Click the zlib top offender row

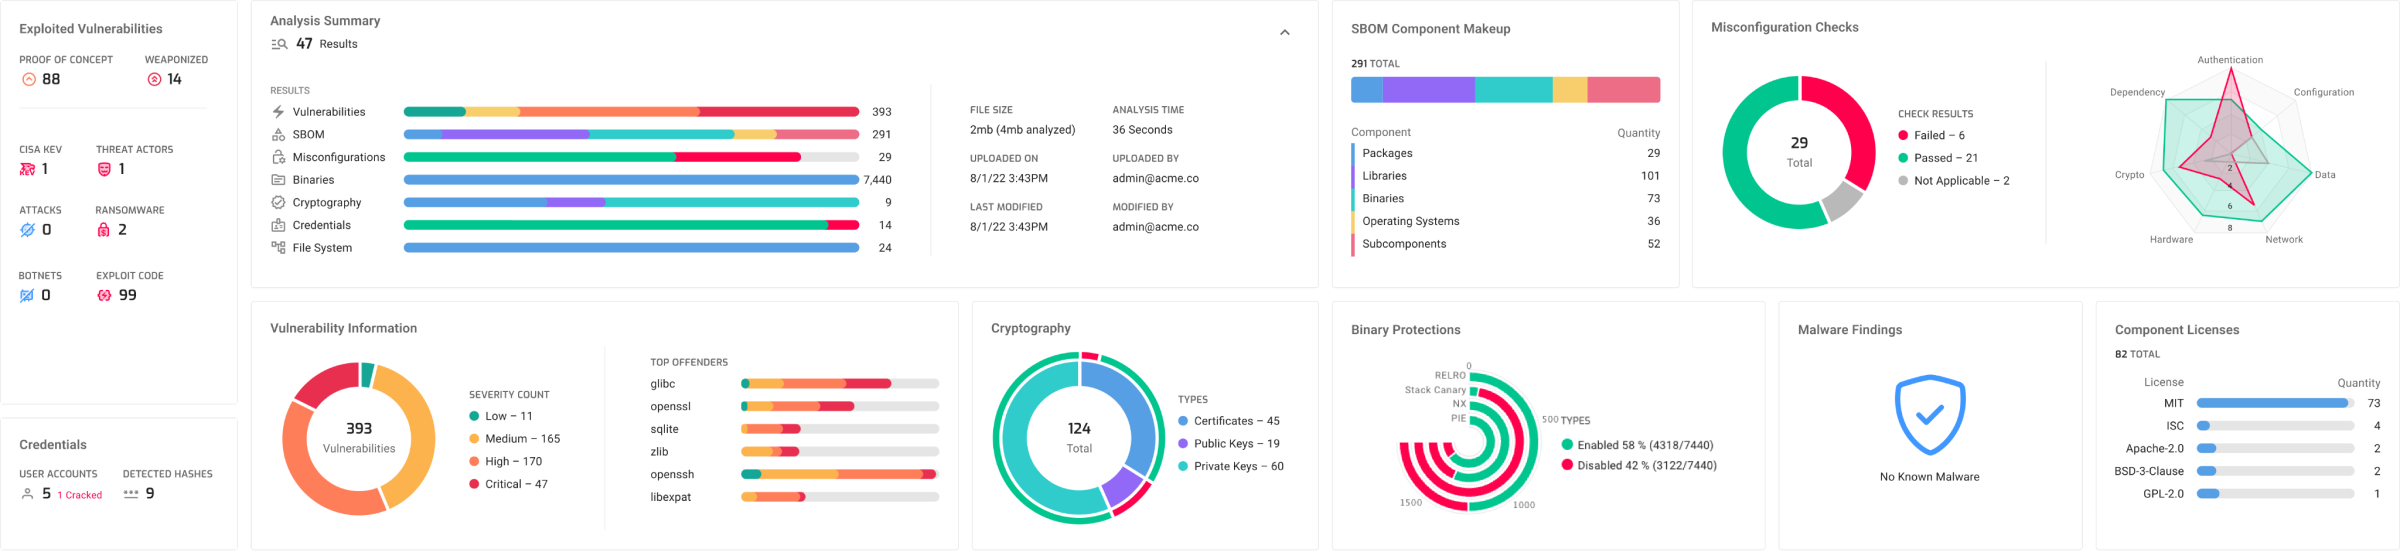tap(794, 452)
